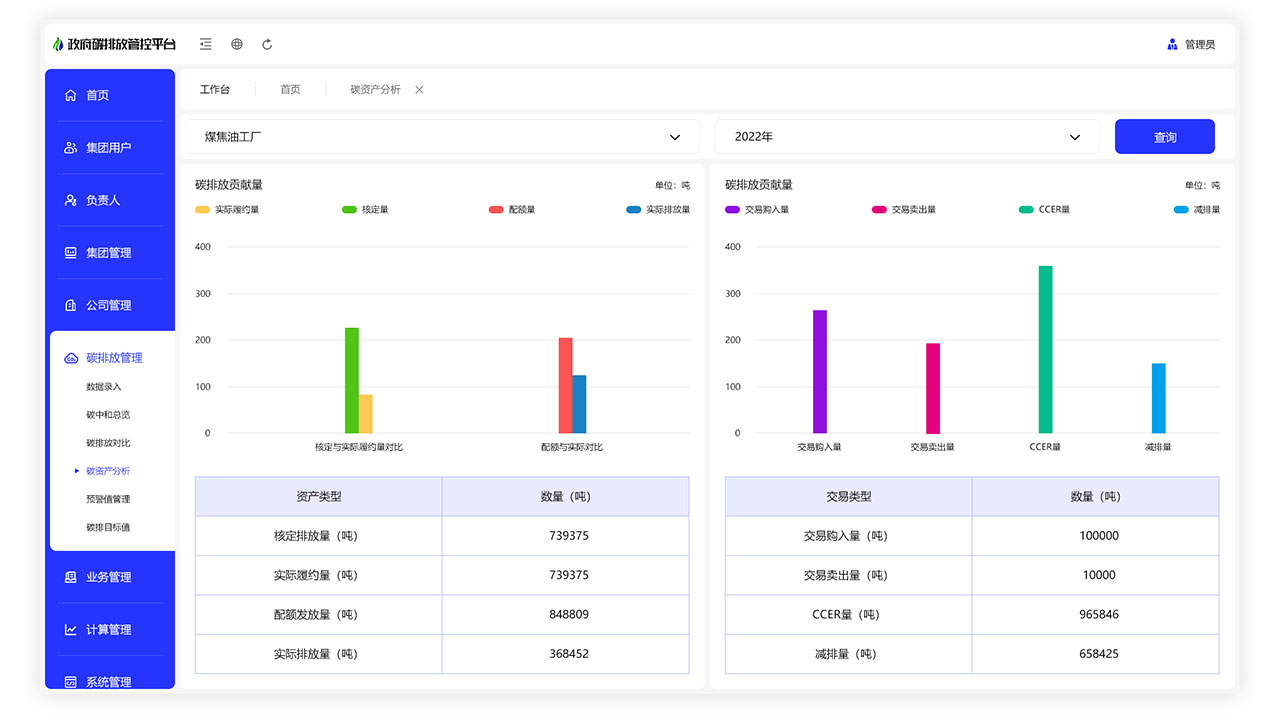Toggle CCER量 legend series in right chart

tap(1044, 210)
